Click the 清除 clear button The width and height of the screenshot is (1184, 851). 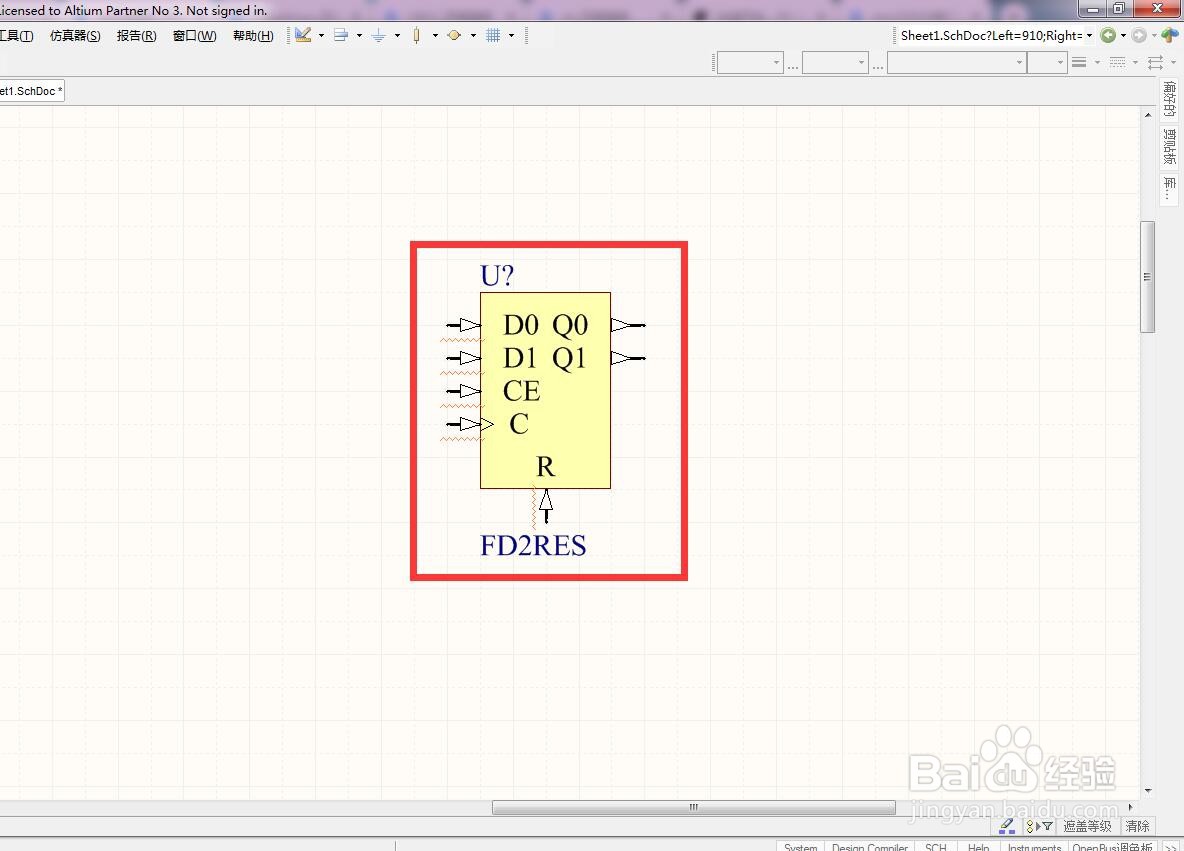coord(1137,826)
